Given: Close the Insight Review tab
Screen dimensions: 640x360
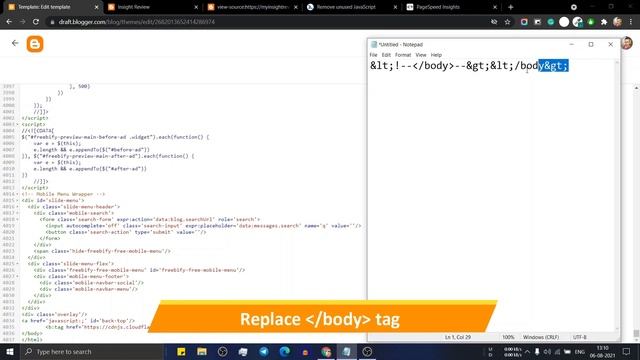Looking at the screenshot, I should click(x=196, y=7).
